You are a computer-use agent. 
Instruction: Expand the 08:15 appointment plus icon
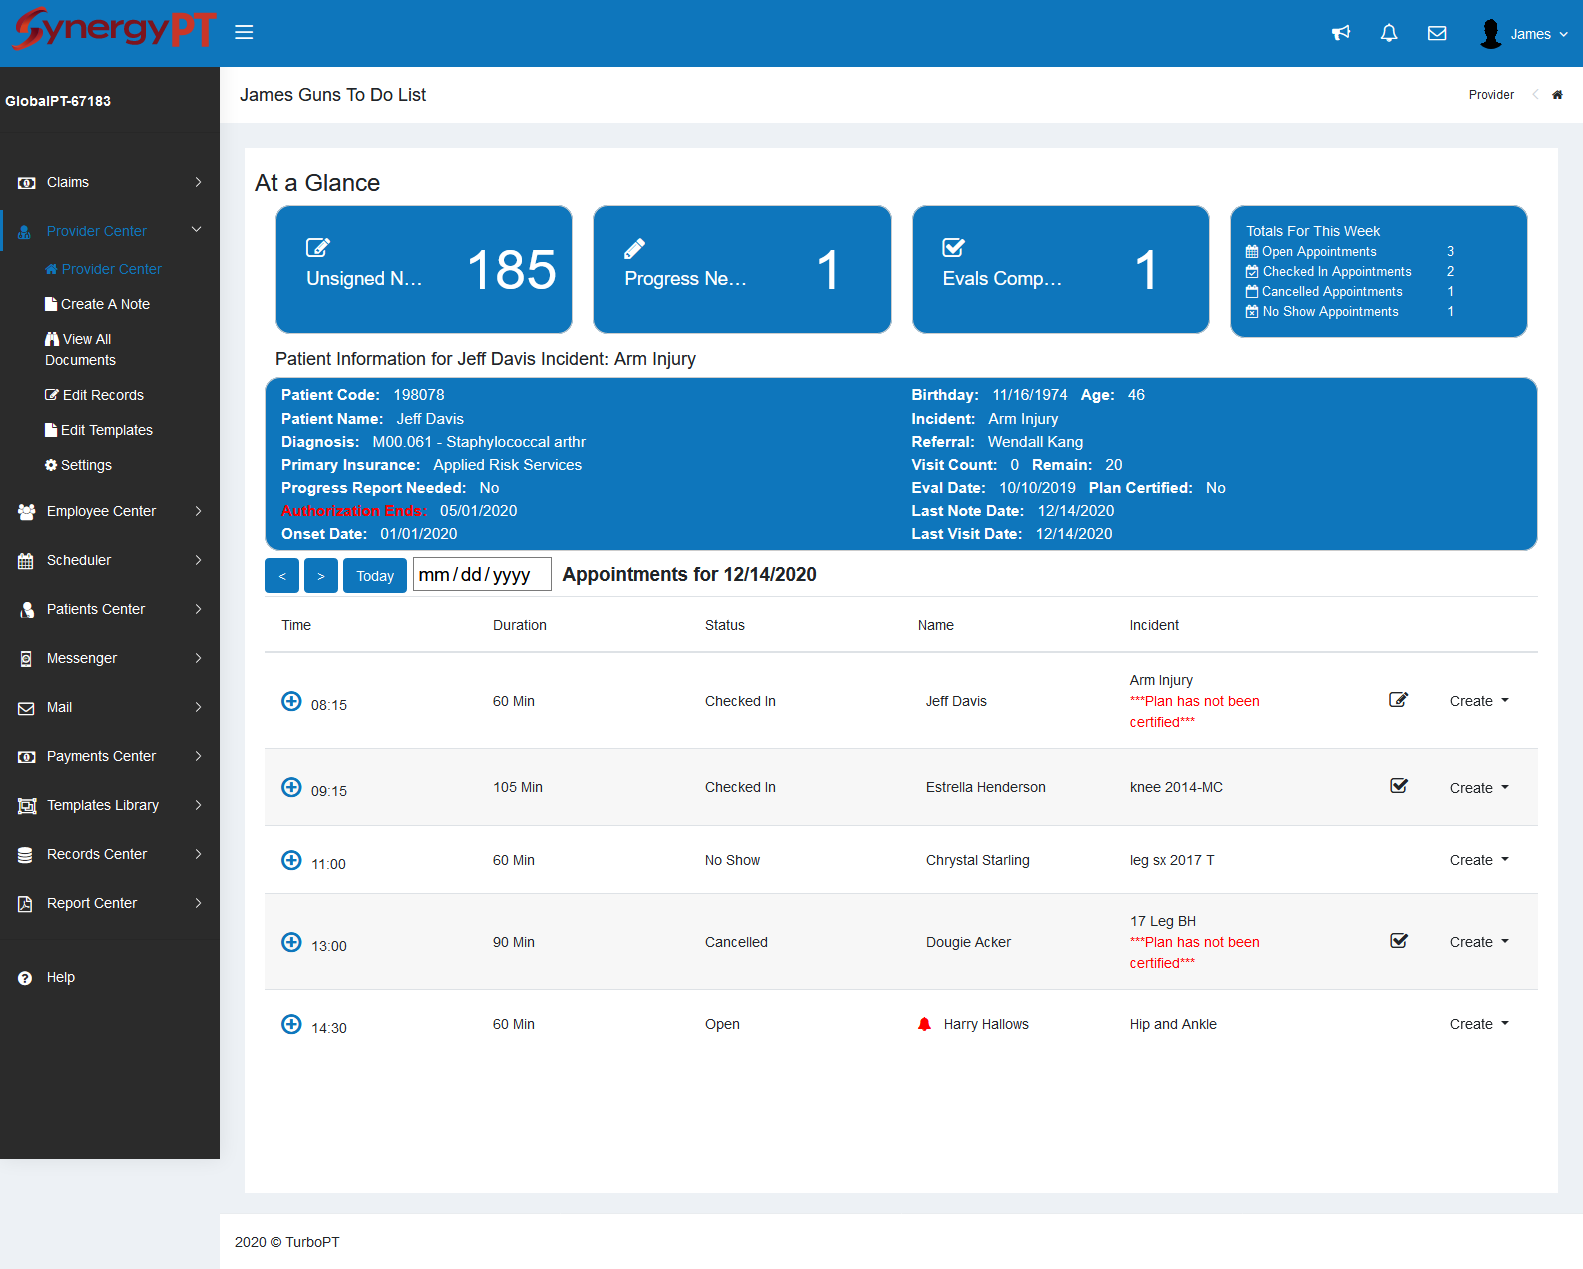(x=291, y=701)
